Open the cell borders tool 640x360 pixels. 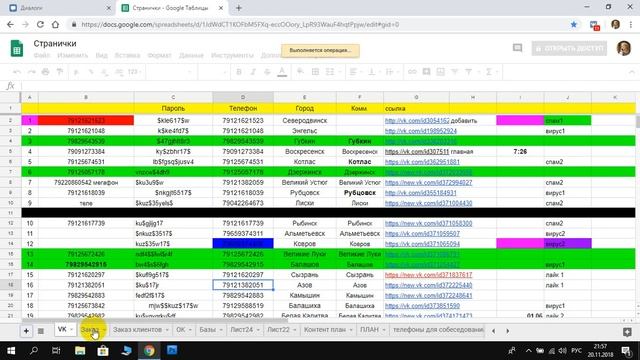315,72
